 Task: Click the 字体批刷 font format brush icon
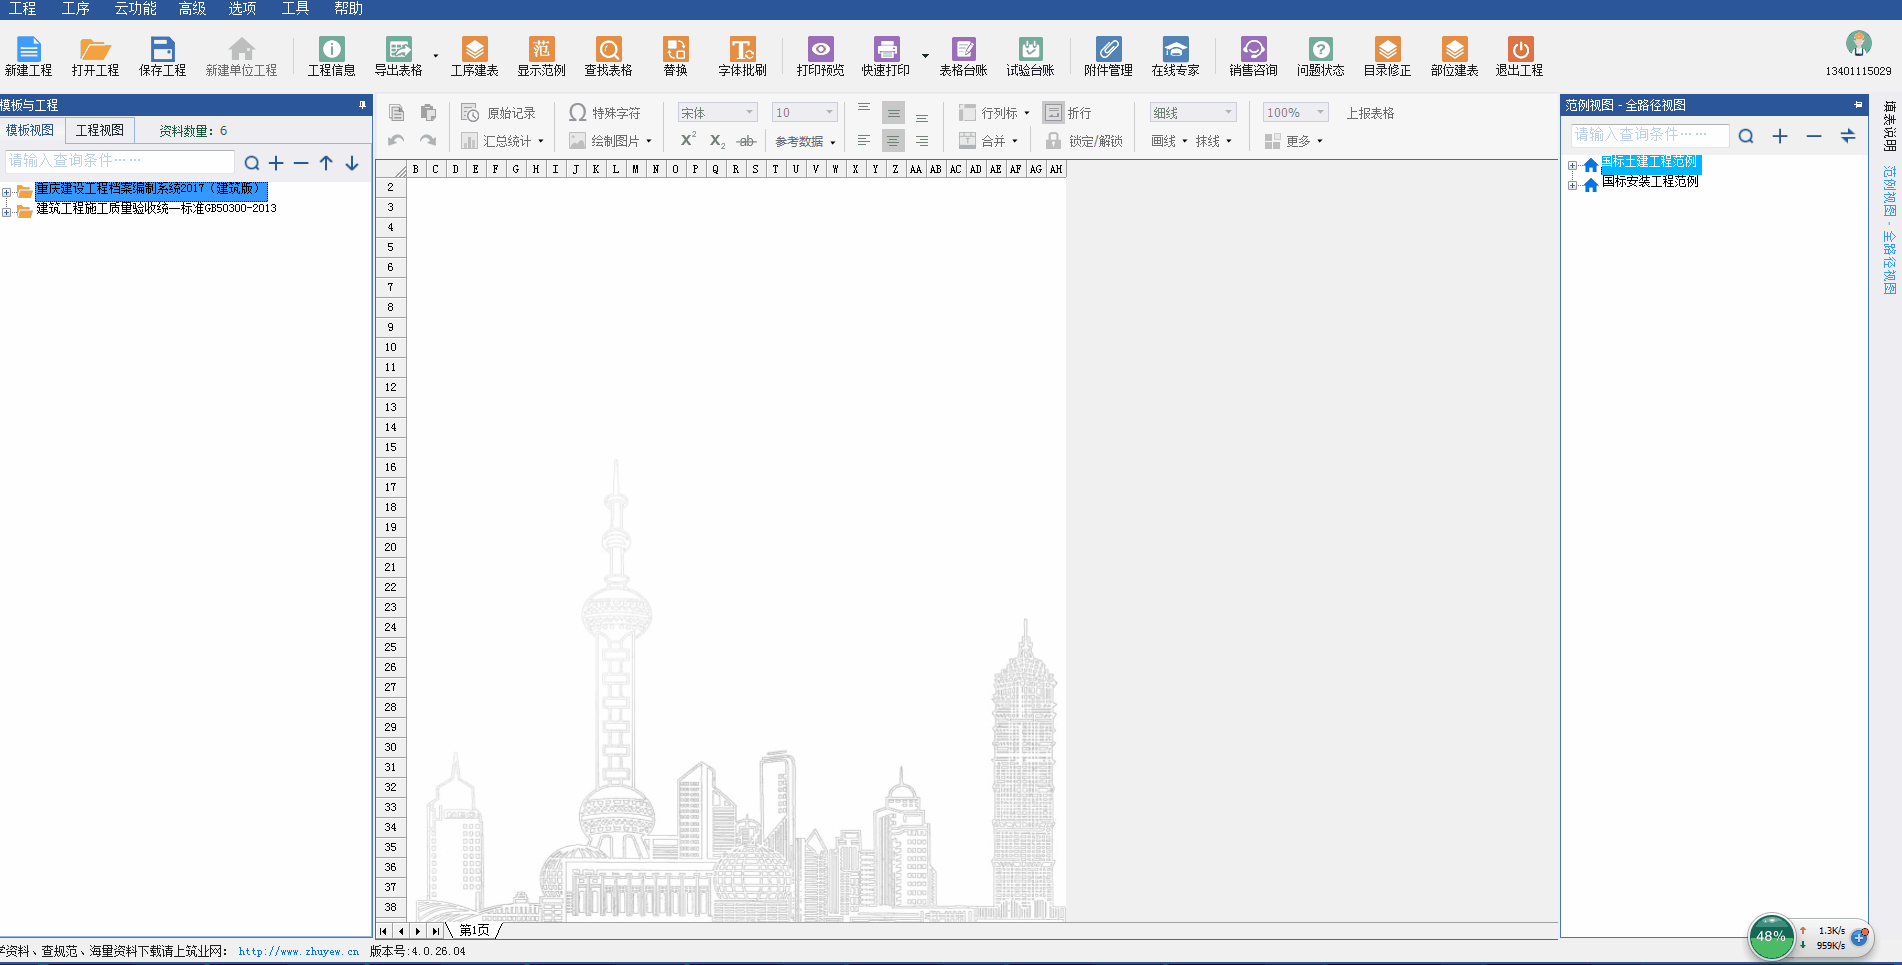coord(742,56)
